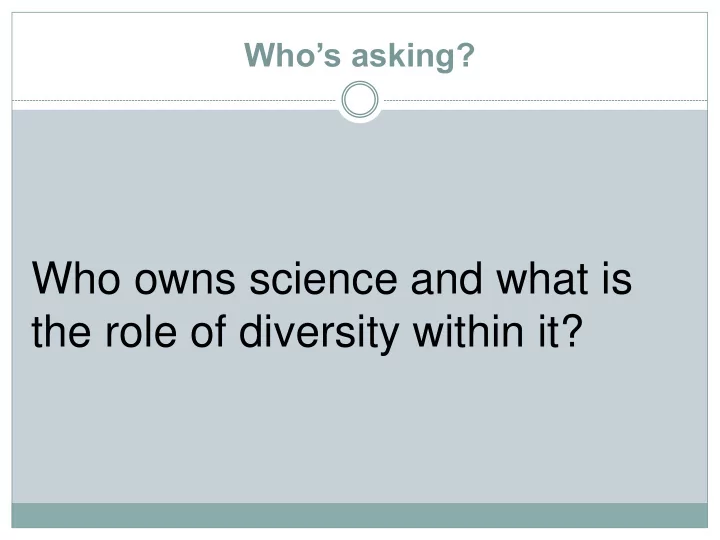Click the word "Who's" in the heading
The width and height of the screenshot is (720, 540).
click(292, 55)
